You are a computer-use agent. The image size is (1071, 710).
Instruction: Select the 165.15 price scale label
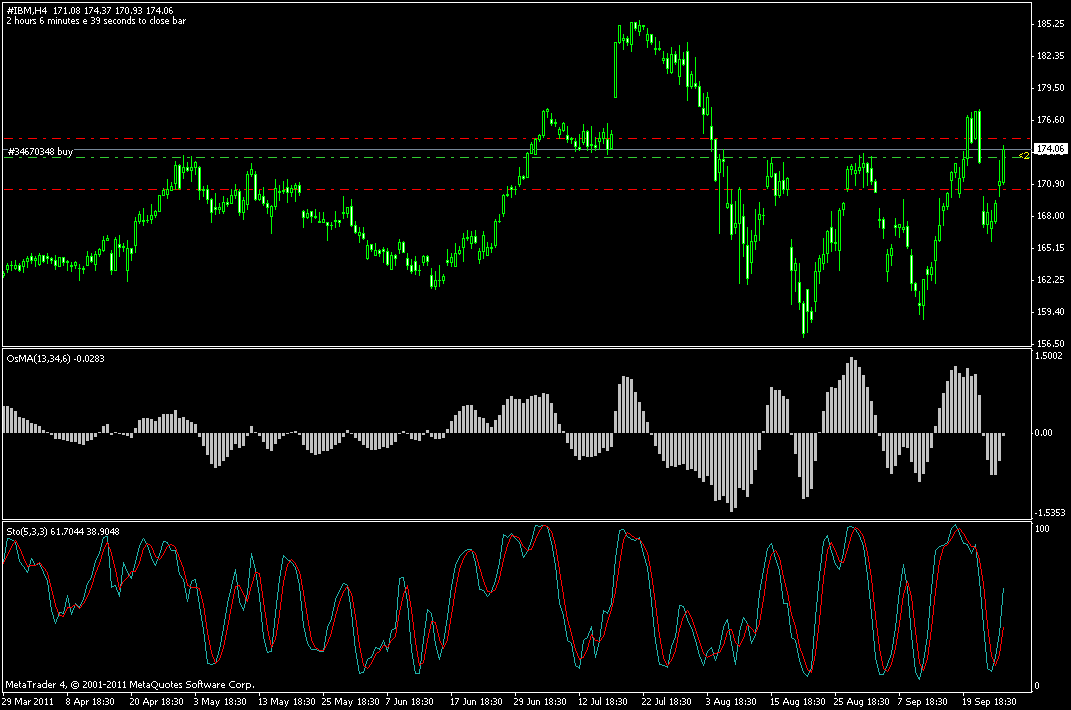point(1051,248)
